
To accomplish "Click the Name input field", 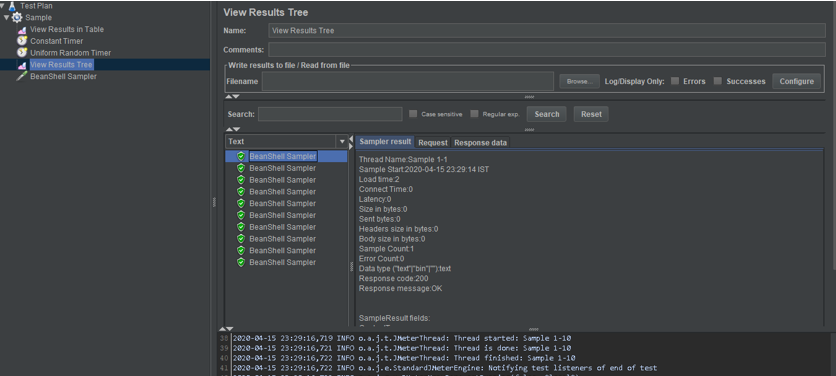I will [x=547, y=30].
